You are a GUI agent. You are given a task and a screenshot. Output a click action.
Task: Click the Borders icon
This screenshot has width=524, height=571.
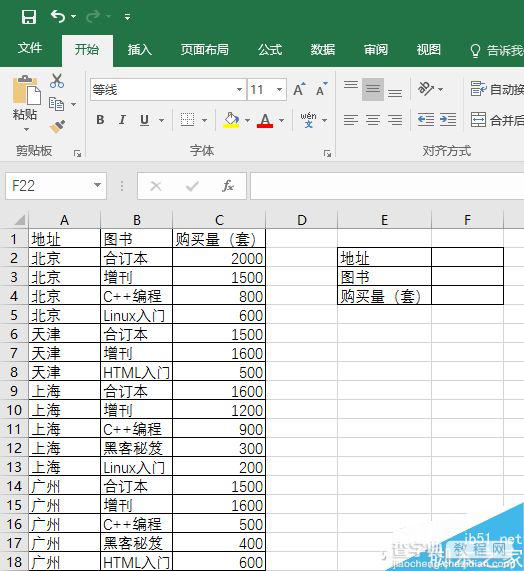point(188,120)
